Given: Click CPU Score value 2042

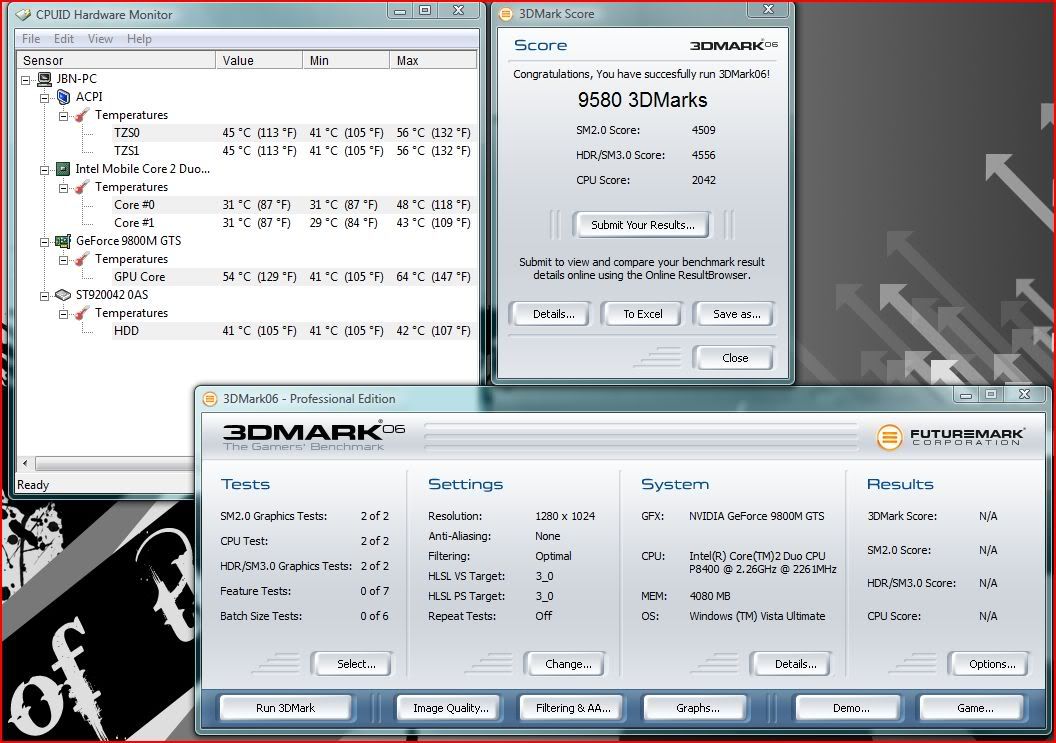Looking at the screenshot, I should 704,180.
